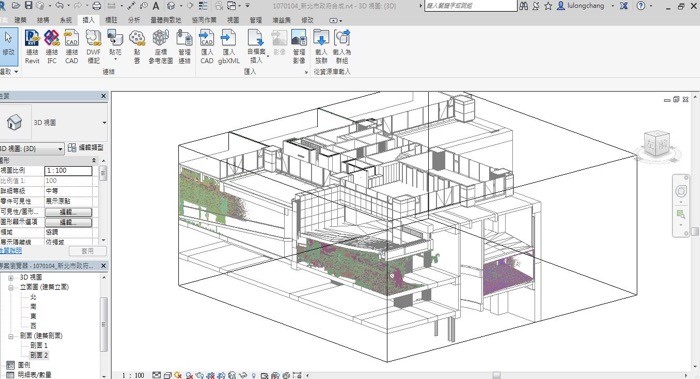Viewport: 700px width, 379px height.
Task: Click the 套用 apply button
Action: [x=88, y=251]
